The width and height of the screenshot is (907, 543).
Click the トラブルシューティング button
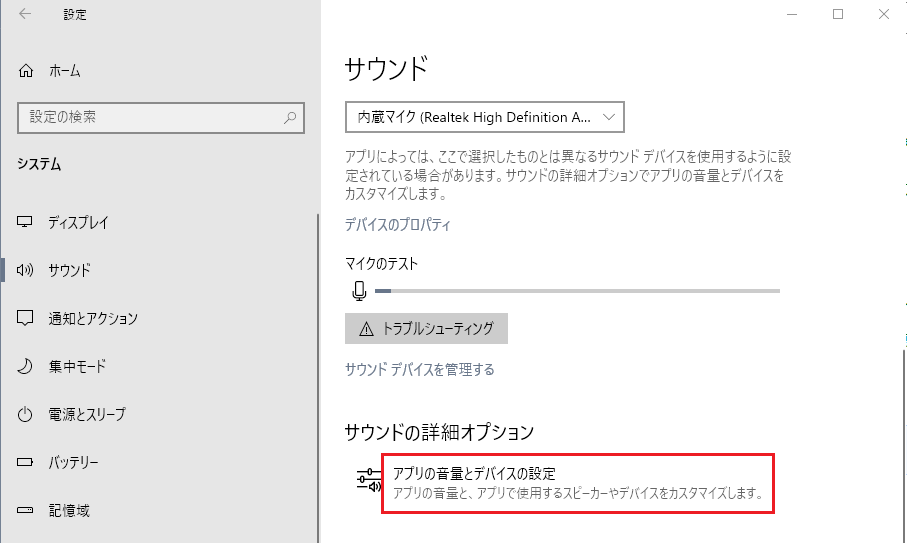(x=426, y=328)
